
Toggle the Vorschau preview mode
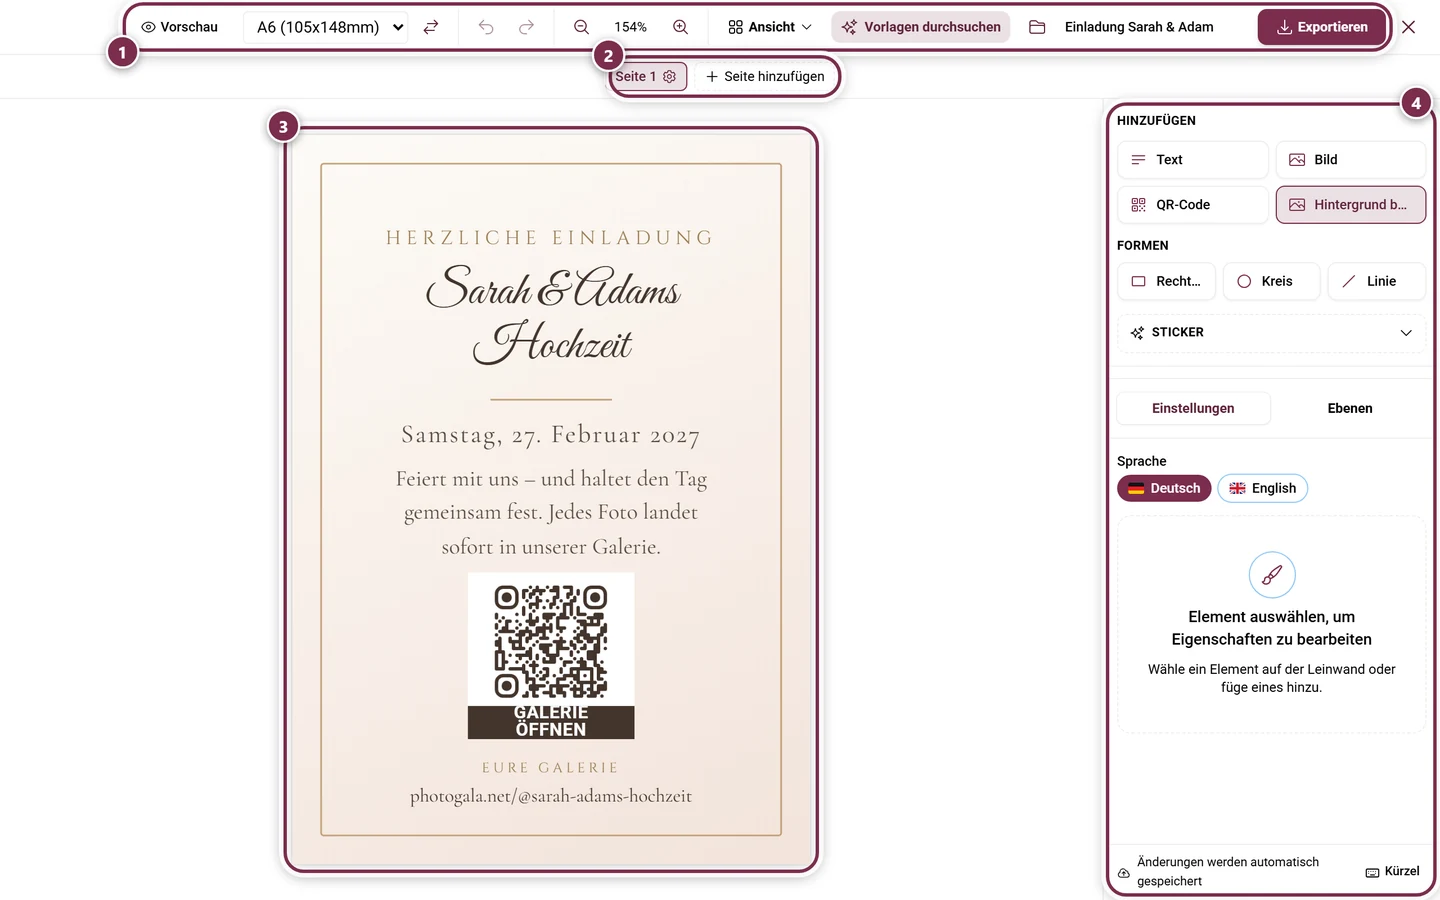click(180, 27)
